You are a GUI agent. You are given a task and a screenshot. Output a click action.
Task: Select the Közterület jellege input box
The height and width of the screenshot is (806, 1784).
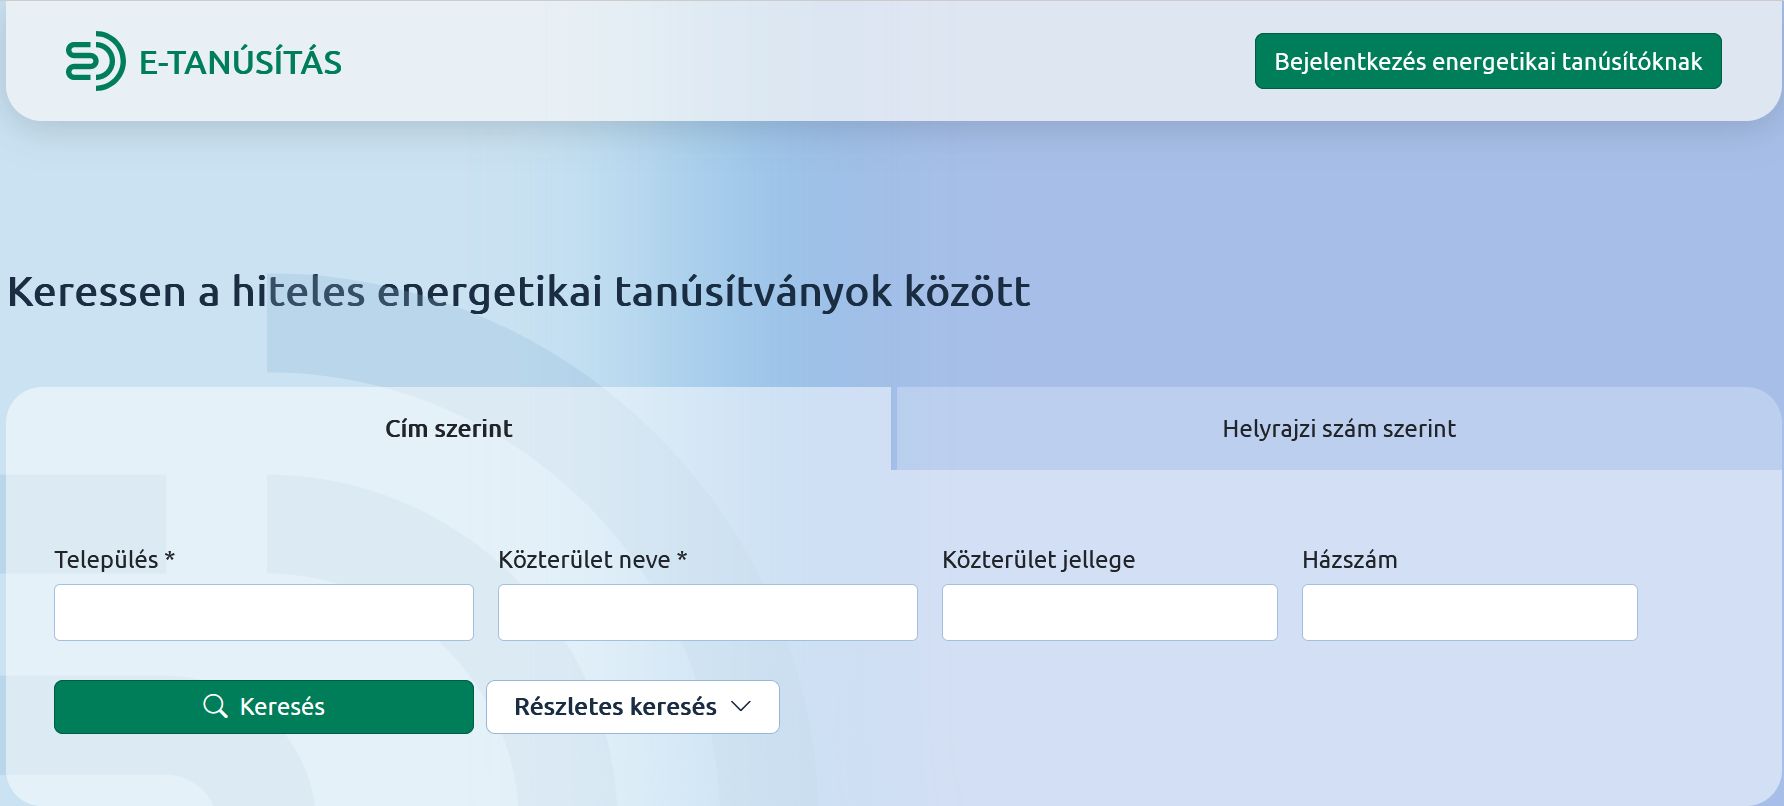pos(1109,612)
